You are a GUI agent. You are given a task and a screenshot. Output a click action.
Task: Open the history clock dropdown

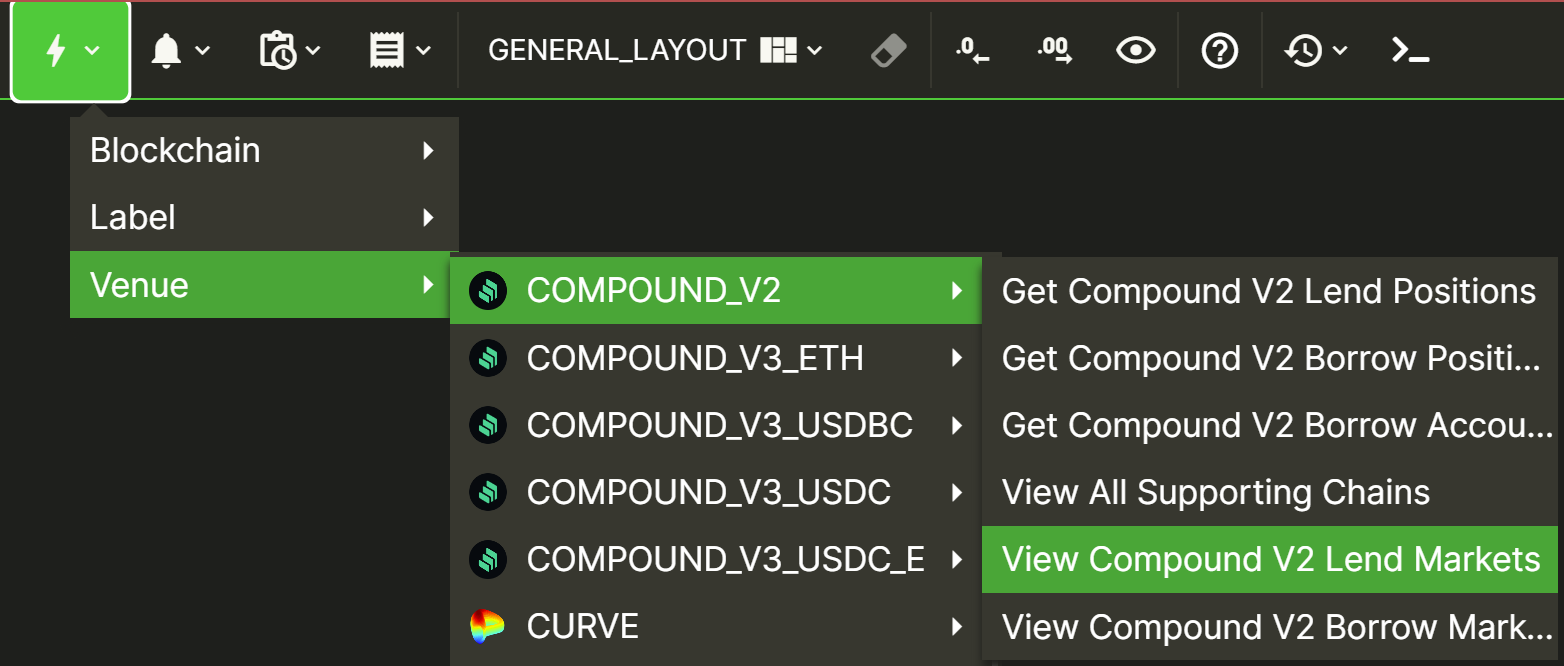pos(1316,50)
